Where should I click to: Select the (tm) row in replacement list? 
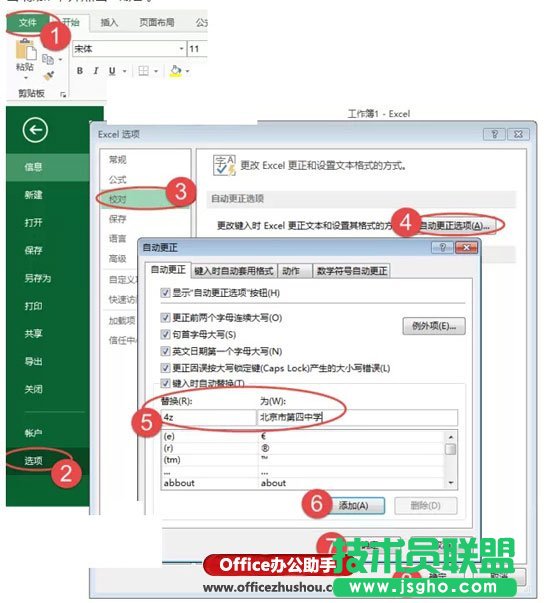[x=303, y=460]
